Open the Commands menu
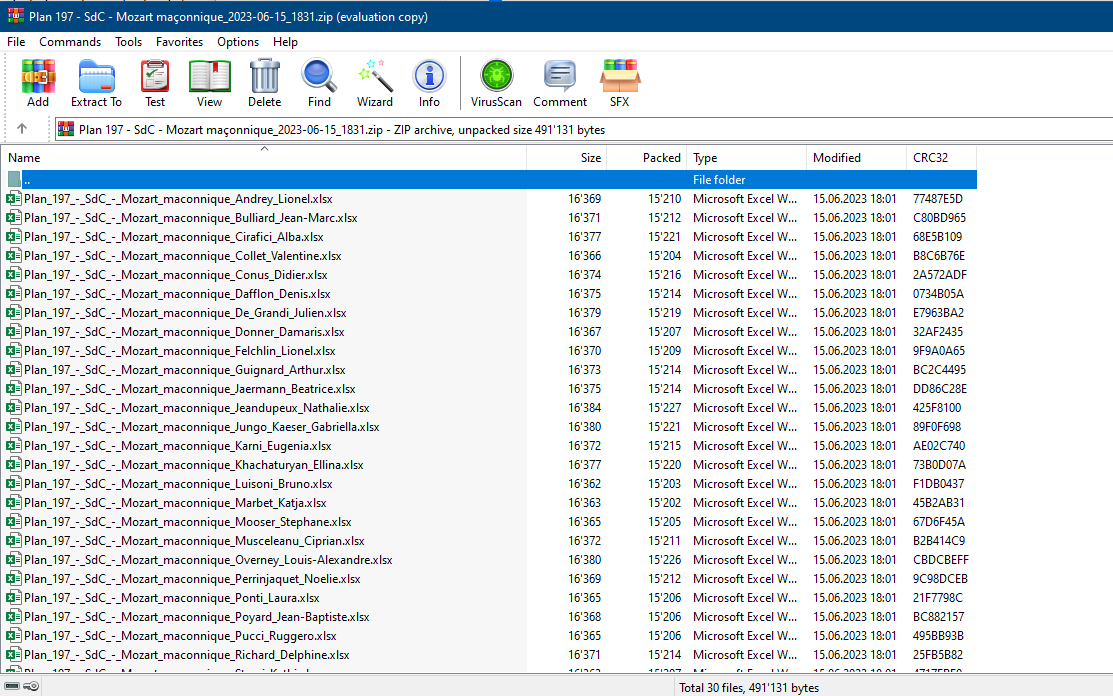Image resolution: width=1113 pixels, height=696 pixels. [70, 42]
